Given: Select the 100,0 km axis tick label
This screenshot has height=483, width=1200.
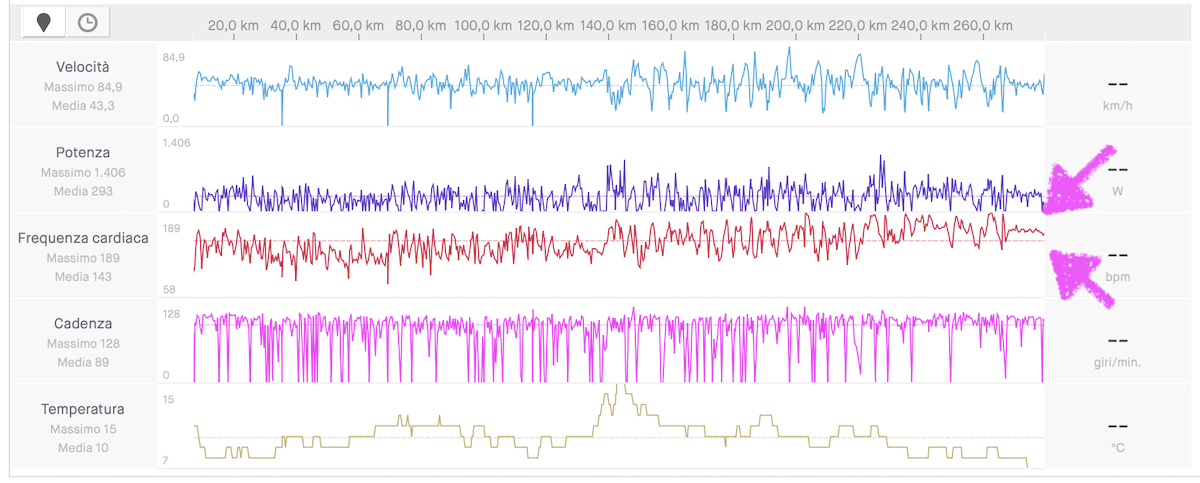Looking at the screenshot, I should pos(483,25).
